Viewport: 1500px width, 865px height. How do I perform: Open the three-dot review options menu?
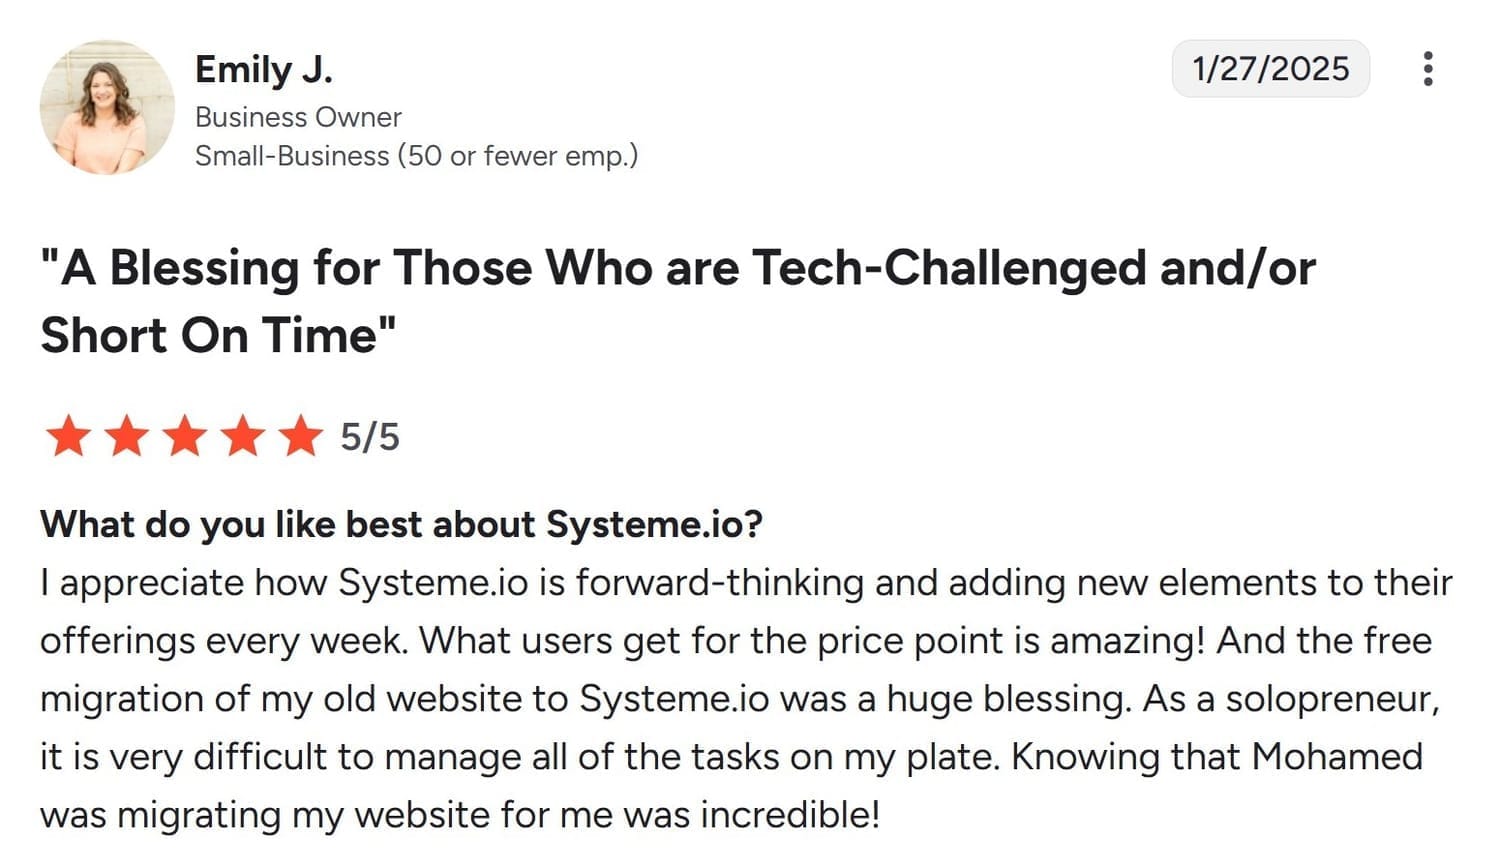1427,69
